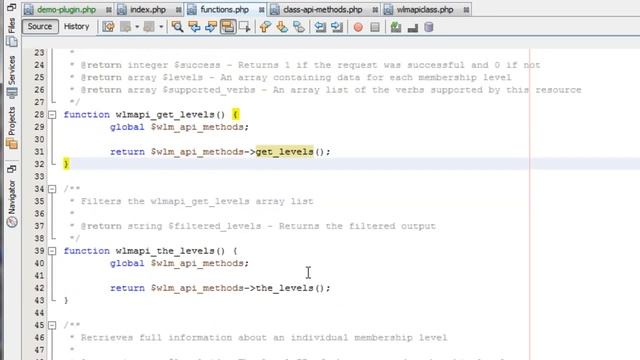
Task: Click line number 32 in the gutter
Action: click(39, 164)
